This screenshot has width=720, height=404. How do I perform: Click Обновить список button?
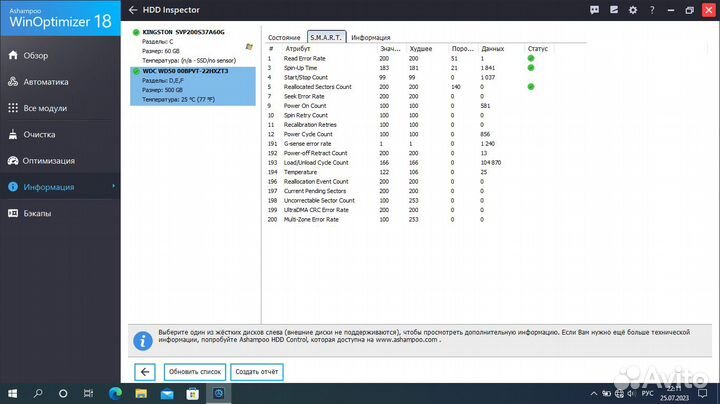[x=195, y=372]
